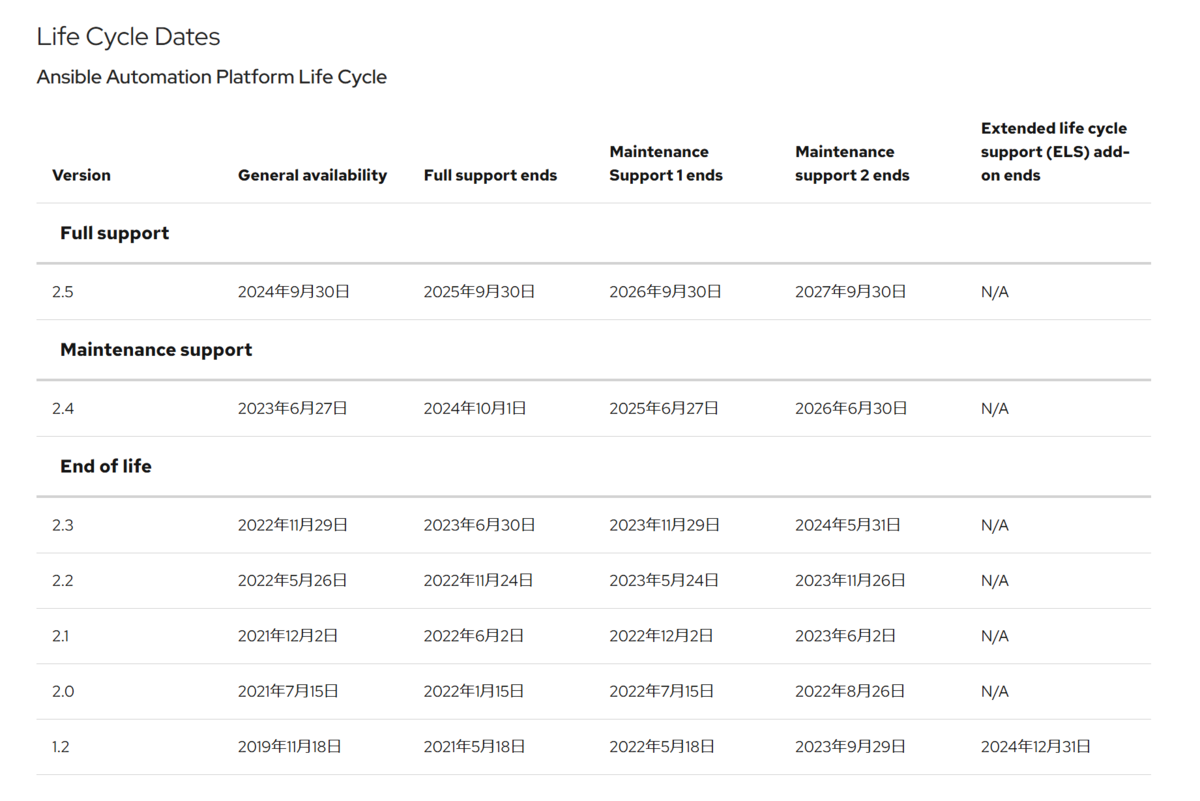Screen dimensions: 1200x801
Task: Click date '2022年8月26日' in 2.0 row
Action: tap(851, 691)
